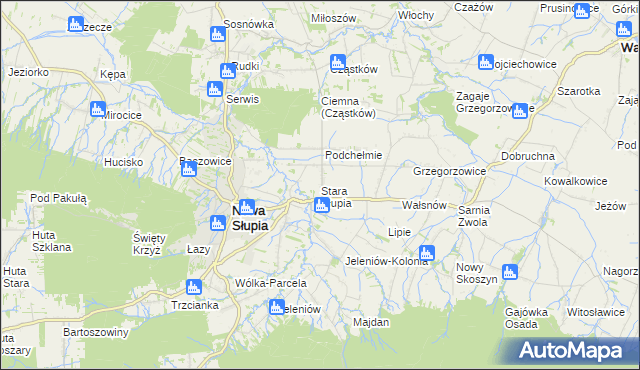
Task: Click the factory icon left of Nowa Słupia
Action: [218, 223]
